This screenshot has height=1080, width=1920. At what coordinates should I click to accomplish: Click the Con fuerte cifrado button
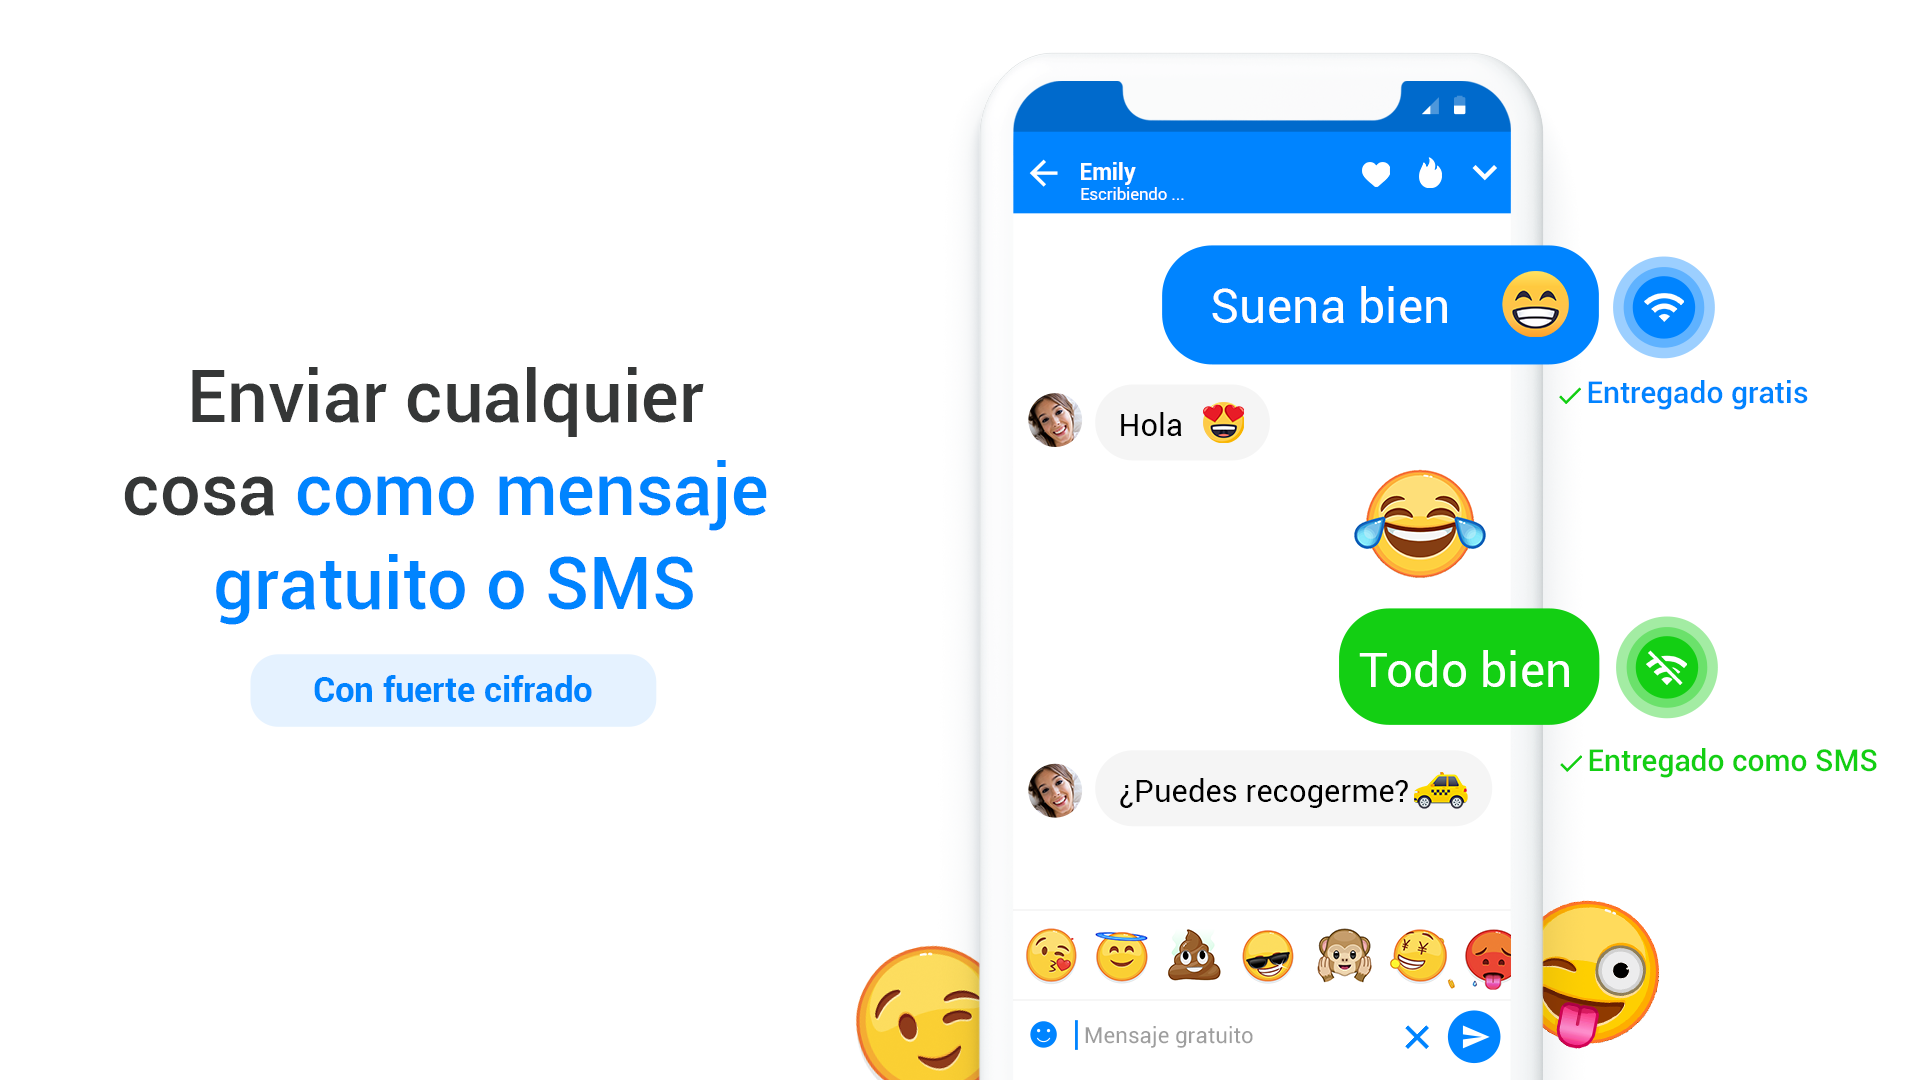(x=453, y=690)
